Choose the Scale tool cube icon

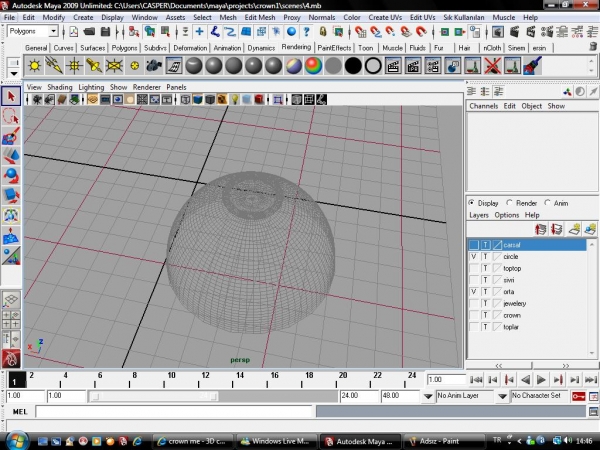click(x=11, y=196)
